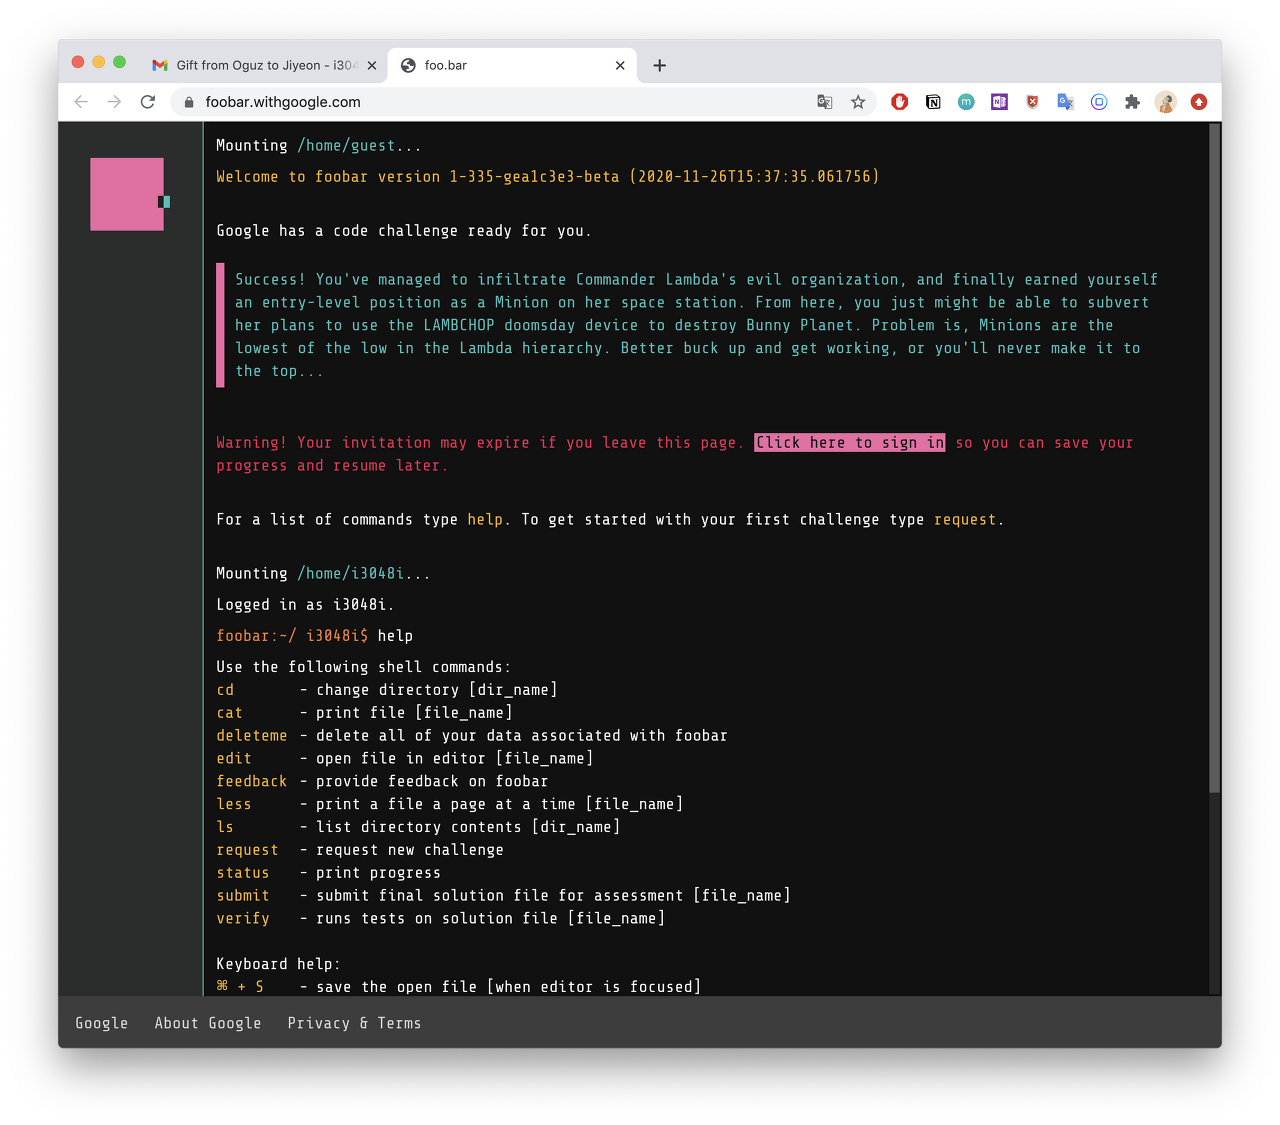The height and width of the screenshot is (1125, 1280).
Task: Click the yellow 'request' word in instructions line
Action: coord(965,520)
